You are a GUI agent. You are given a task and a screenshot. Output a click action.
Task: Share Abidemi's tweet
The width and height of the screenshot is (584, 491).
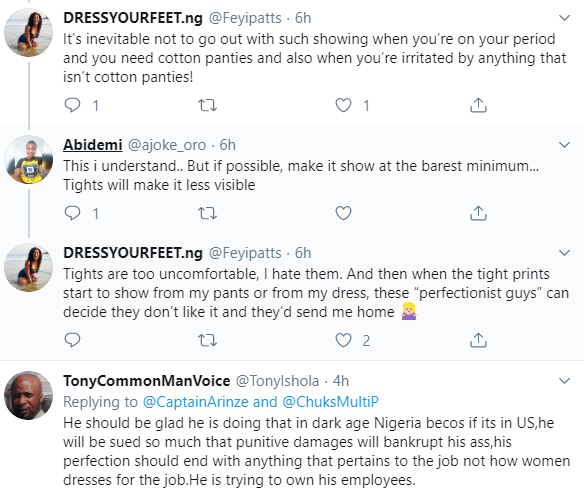[478, 213]
